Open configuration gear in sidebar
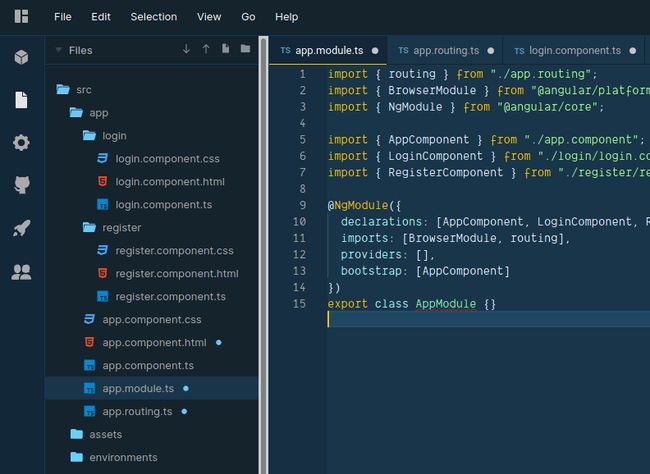This screenshot has width=650, height=474. point(21,143)
